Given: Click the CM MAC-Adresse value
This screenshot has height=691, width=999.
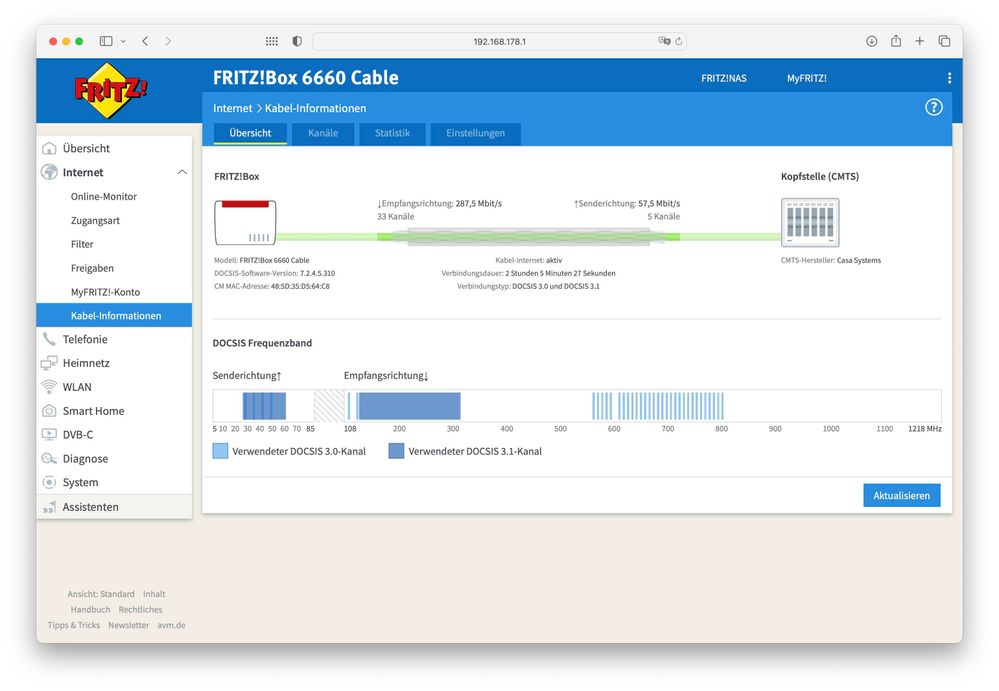Looking at the screenshot, I should pos(300,286).
